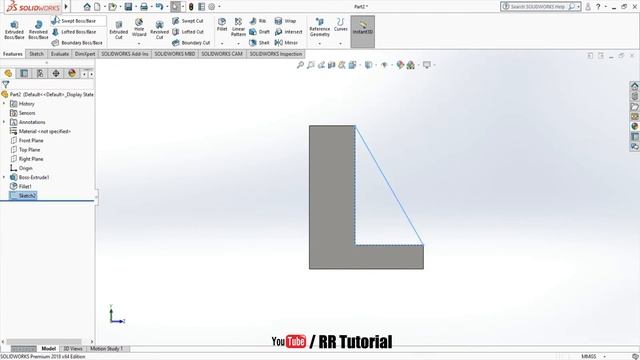640x360 pixels.
Task: Select the Wrap tool
Action: click(x=285, y=21)
